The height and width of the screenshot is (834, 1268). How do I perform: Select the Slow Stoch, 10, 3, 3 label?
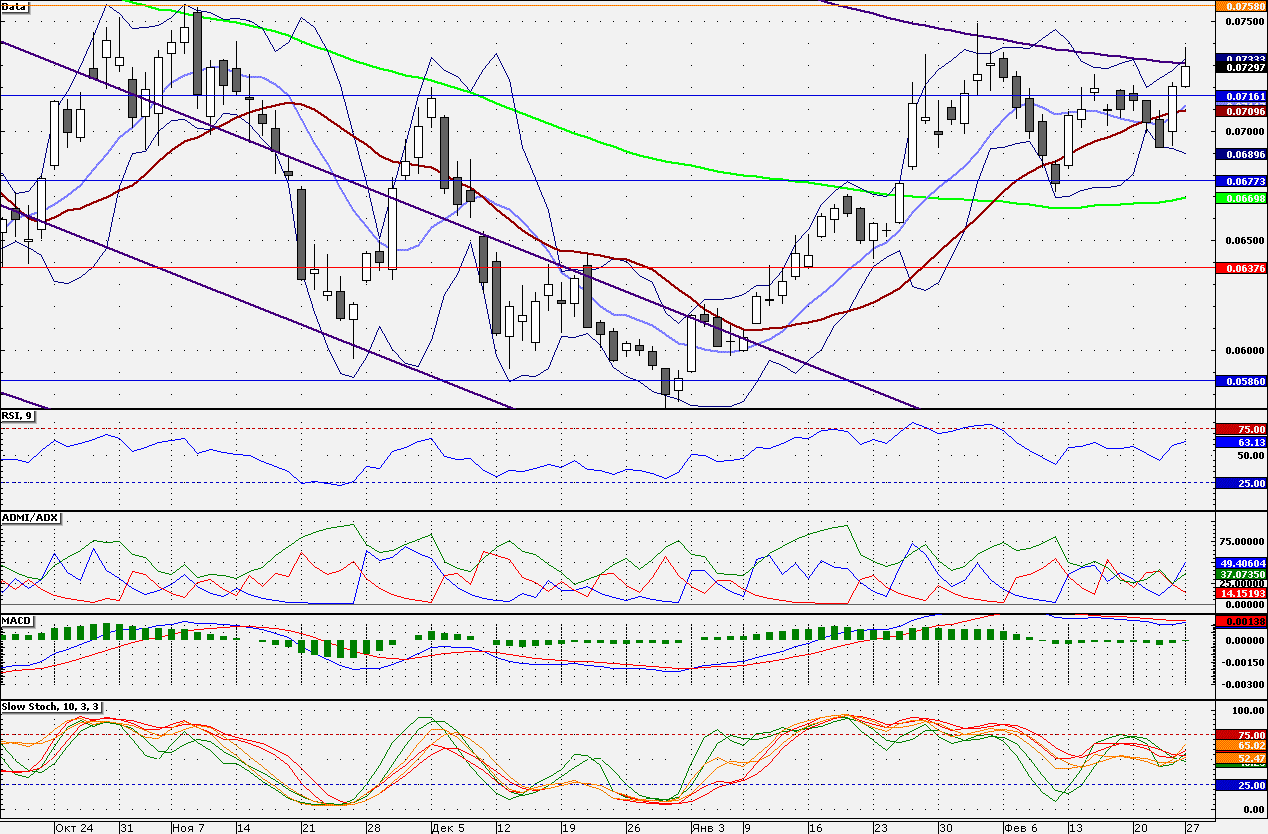(x=51, y=707)
